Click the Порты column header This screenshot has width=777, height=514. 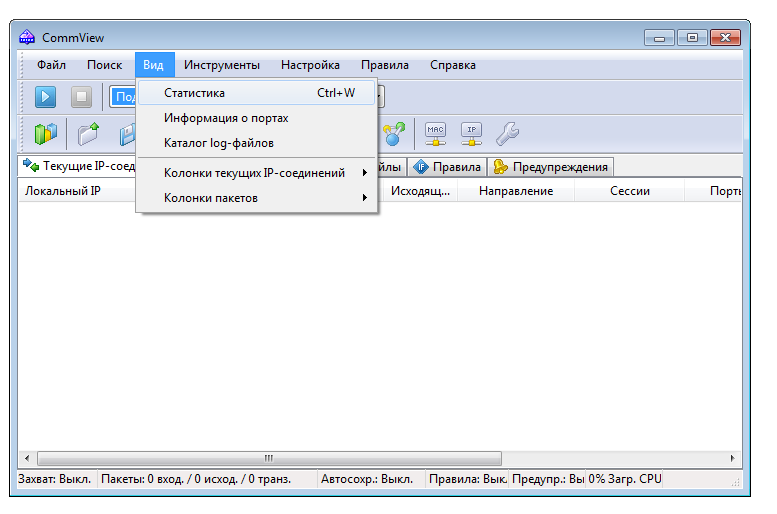point(714,191)
